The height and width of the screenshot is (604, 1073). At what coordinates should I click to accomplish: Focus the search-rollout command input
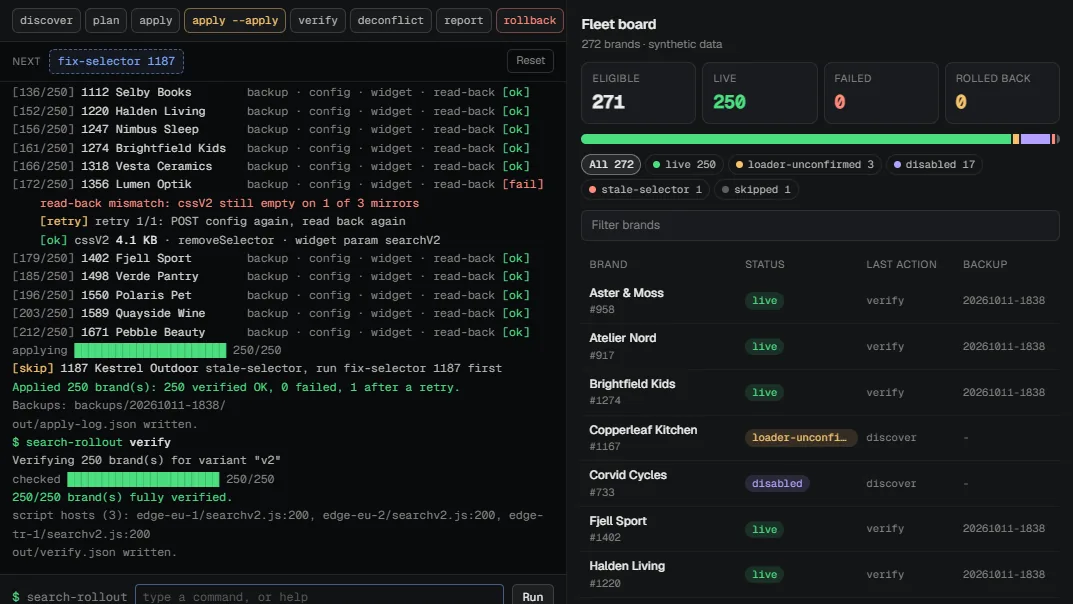[319, 596]
